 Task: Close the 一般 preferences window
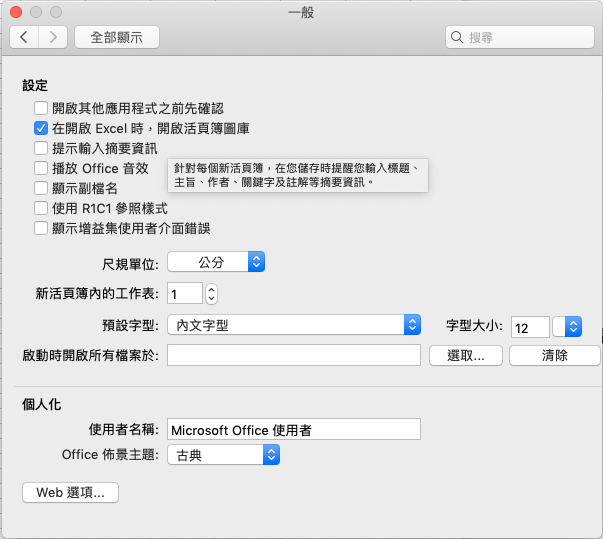point(16,12)
